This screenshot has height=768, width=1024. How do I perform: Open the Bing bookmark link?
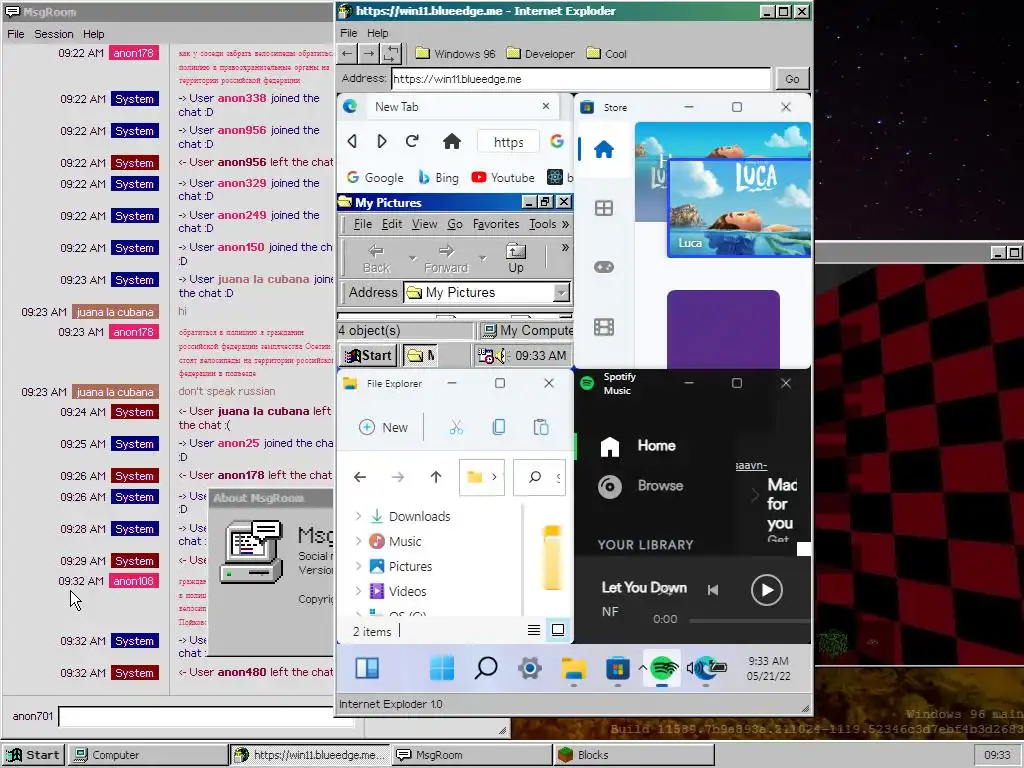click(x=438, y=178)
